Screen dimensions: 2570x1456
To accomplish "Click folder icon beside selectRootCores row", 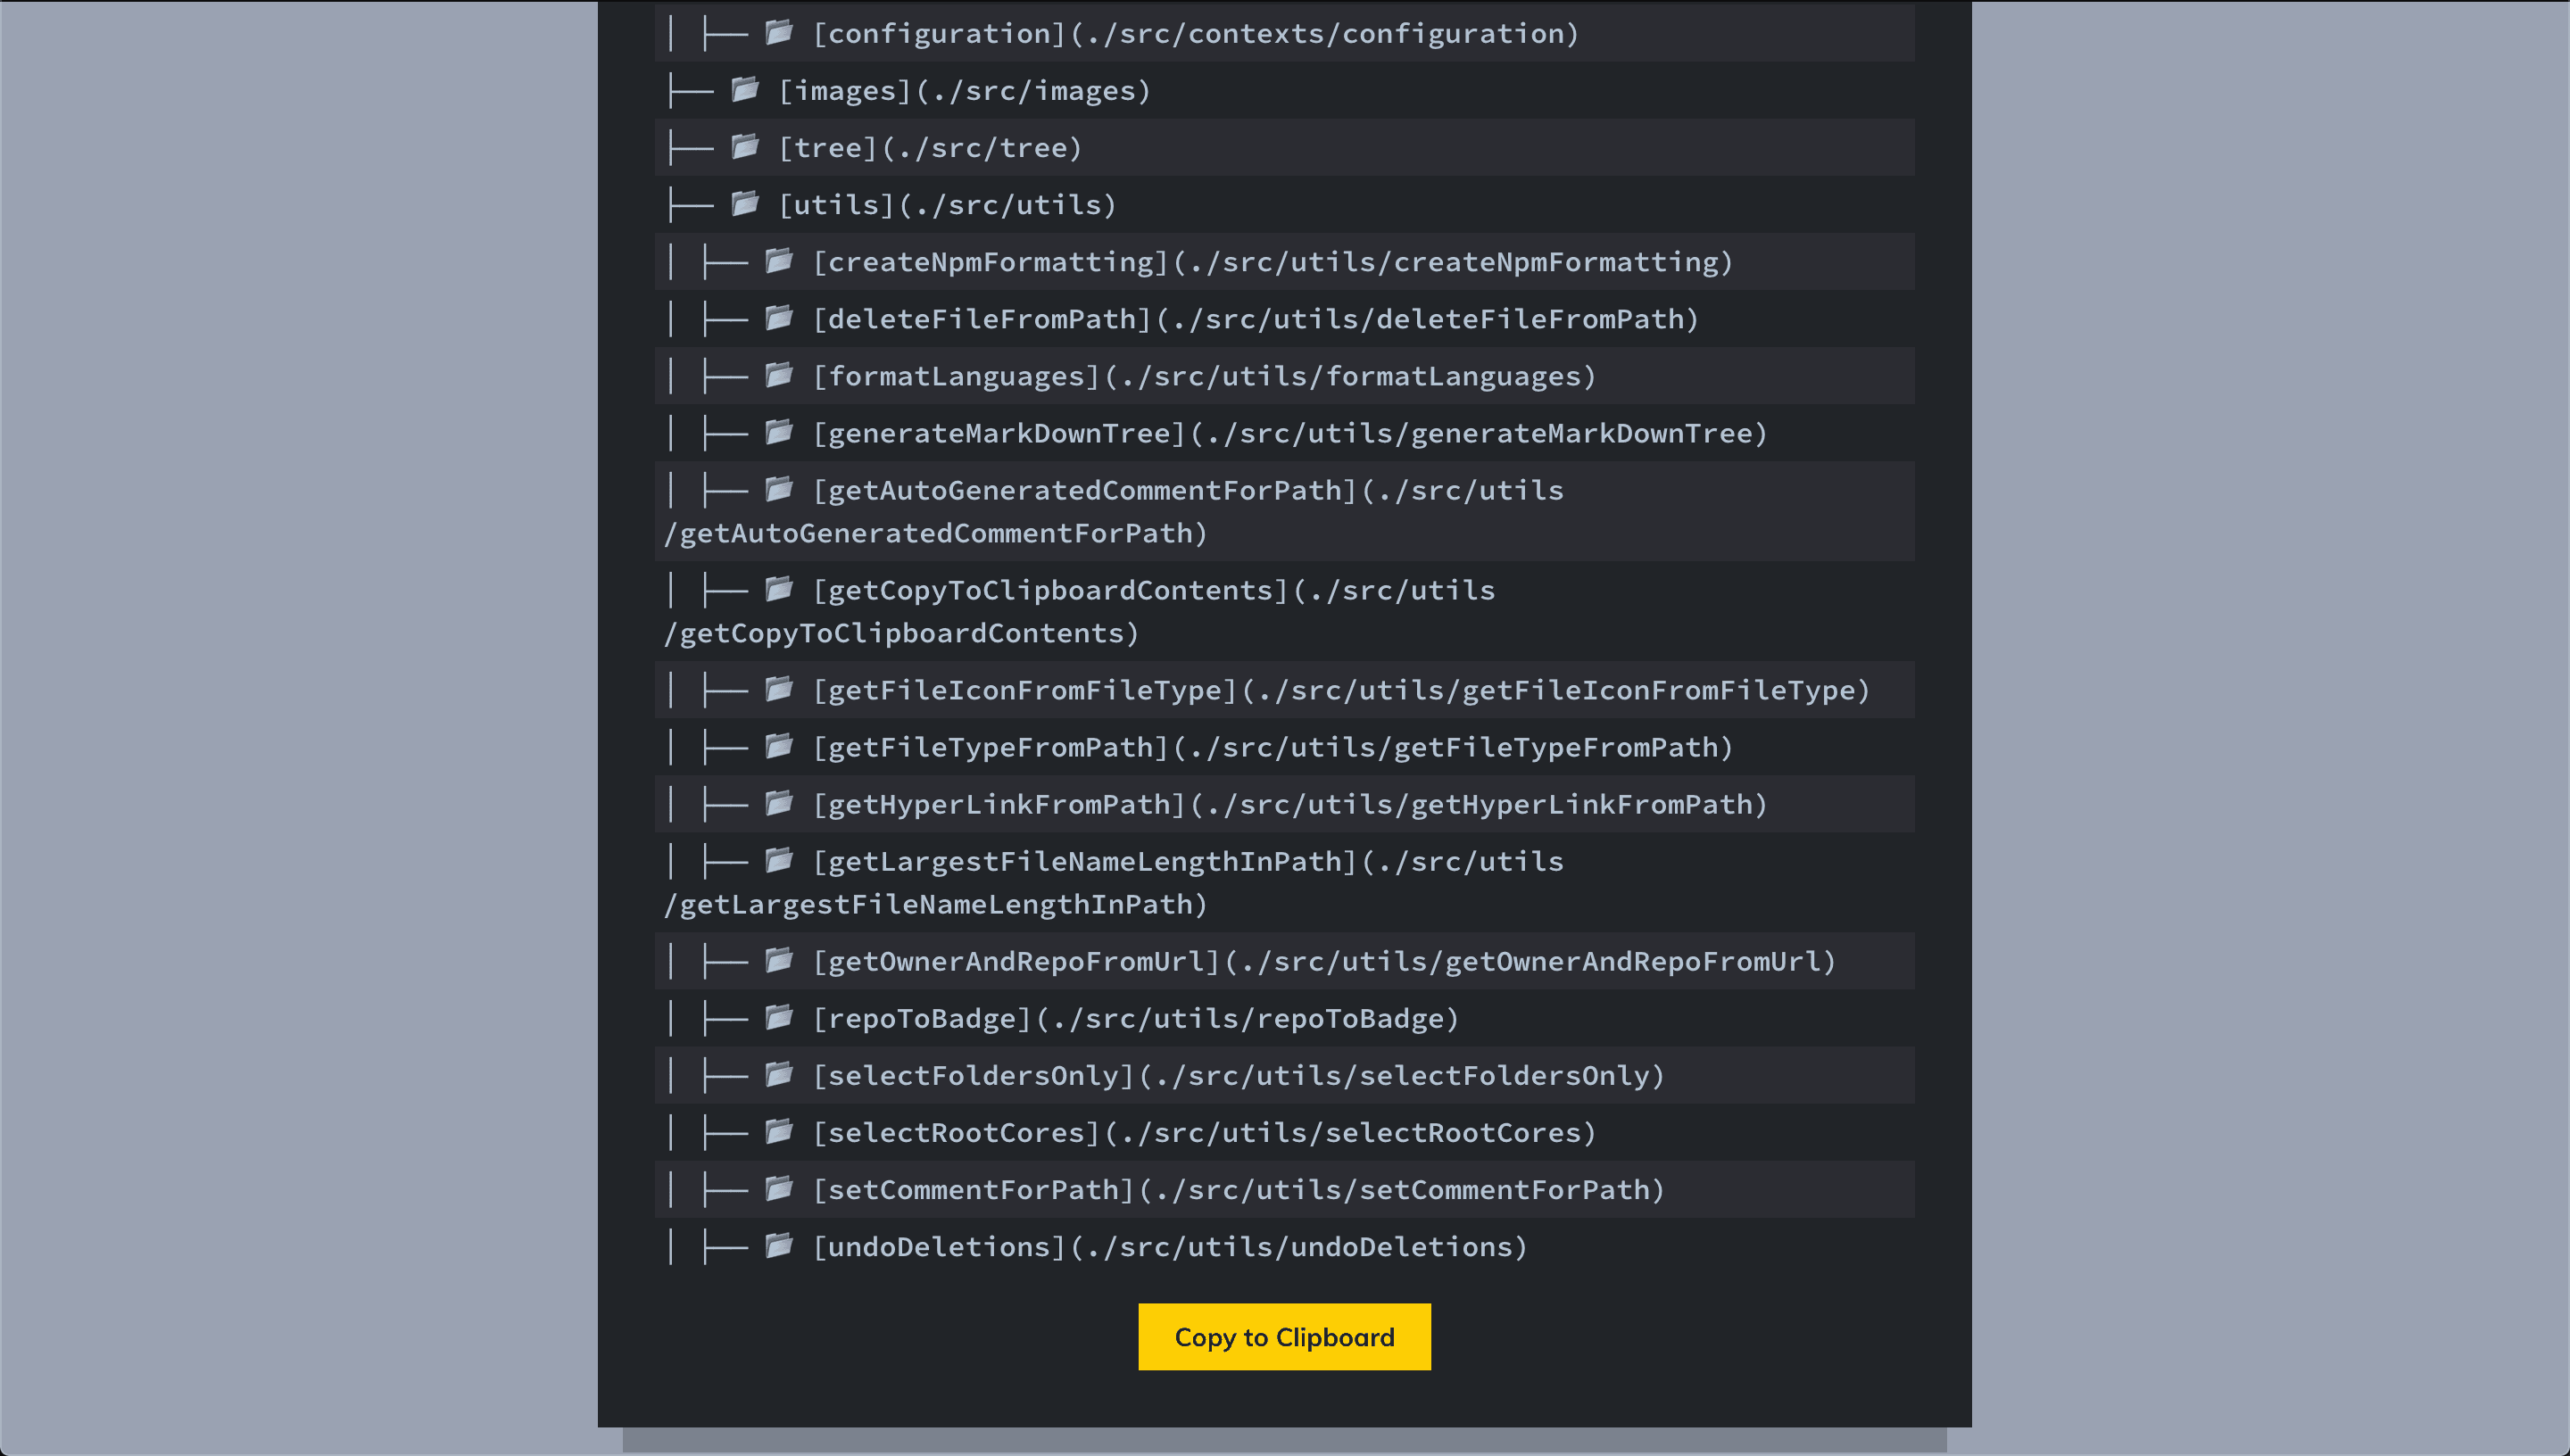I will tap(779, 1131).
